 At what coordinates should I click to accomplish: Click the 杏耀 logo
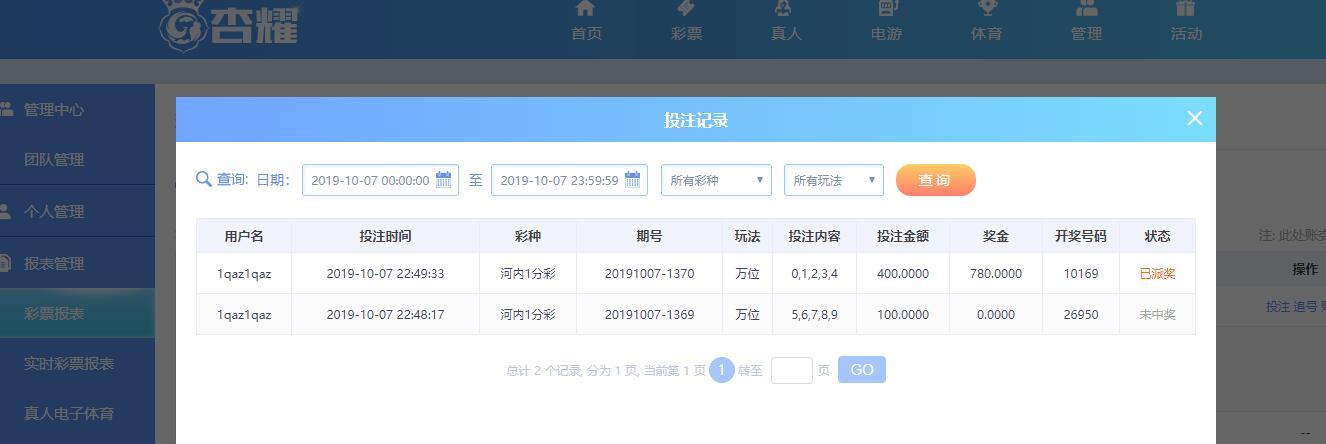[x=230, y=24]
